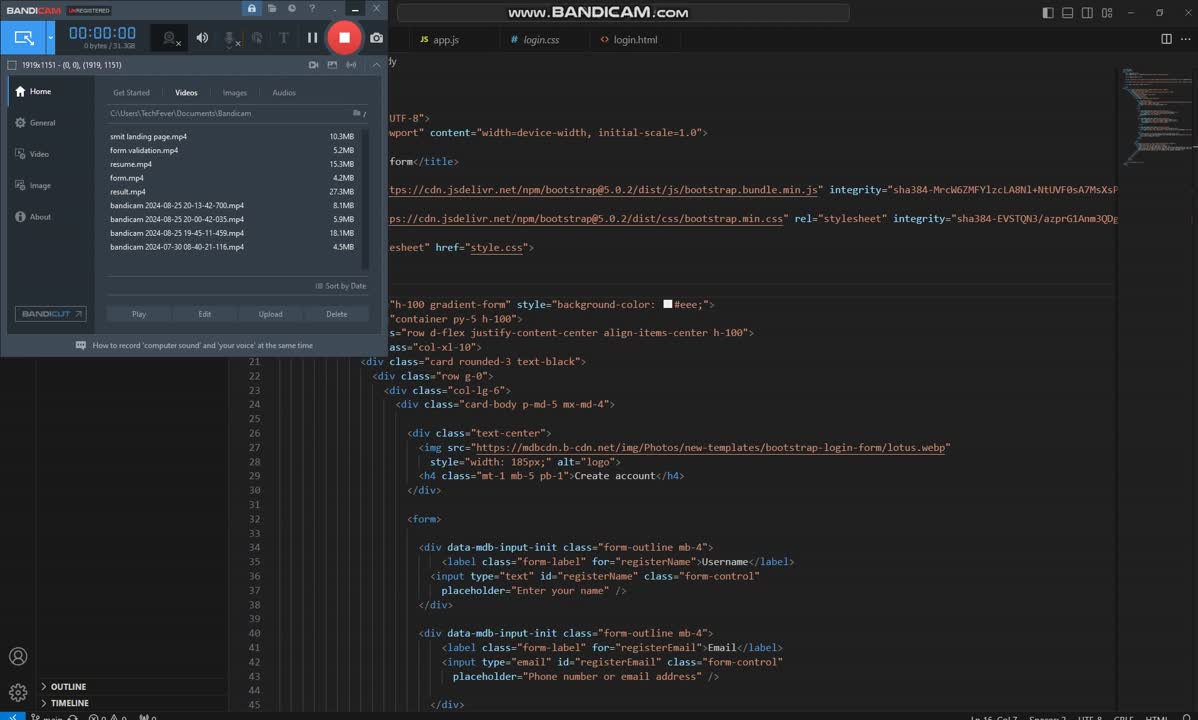The image size is (1198, 720).
Task: Pause the recording
Action: click(x=312, y=38)
